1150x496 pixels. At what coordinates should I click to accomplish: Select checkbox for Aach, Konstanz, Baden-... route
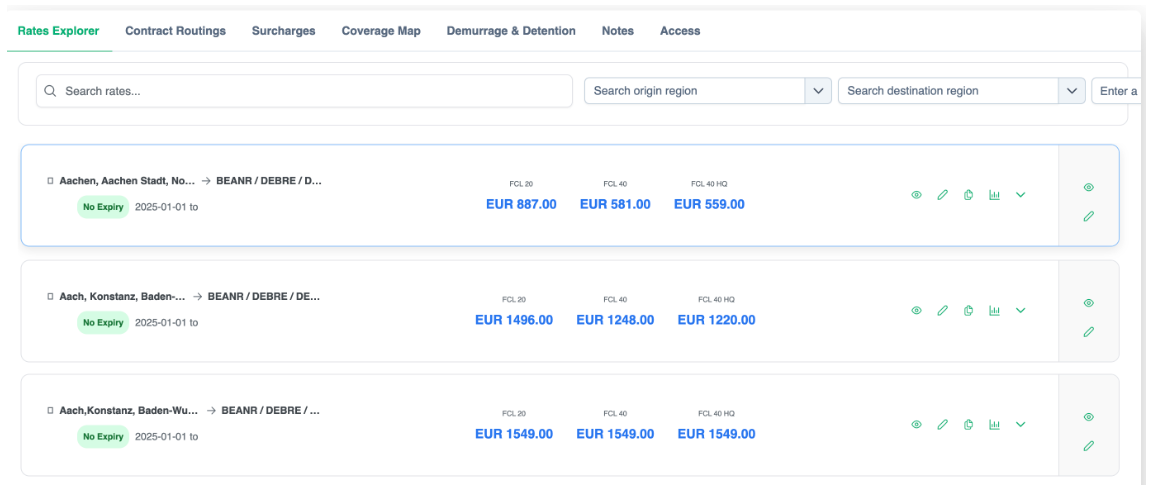50,297
